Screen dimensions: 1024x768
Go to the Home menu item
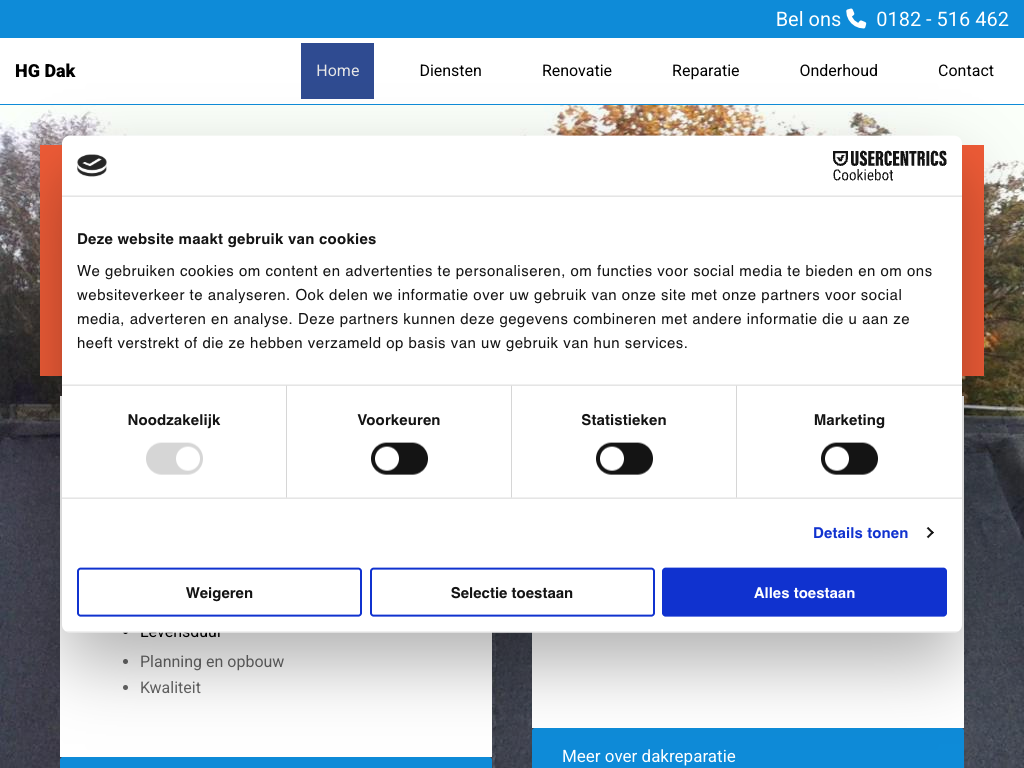[337, 71]
